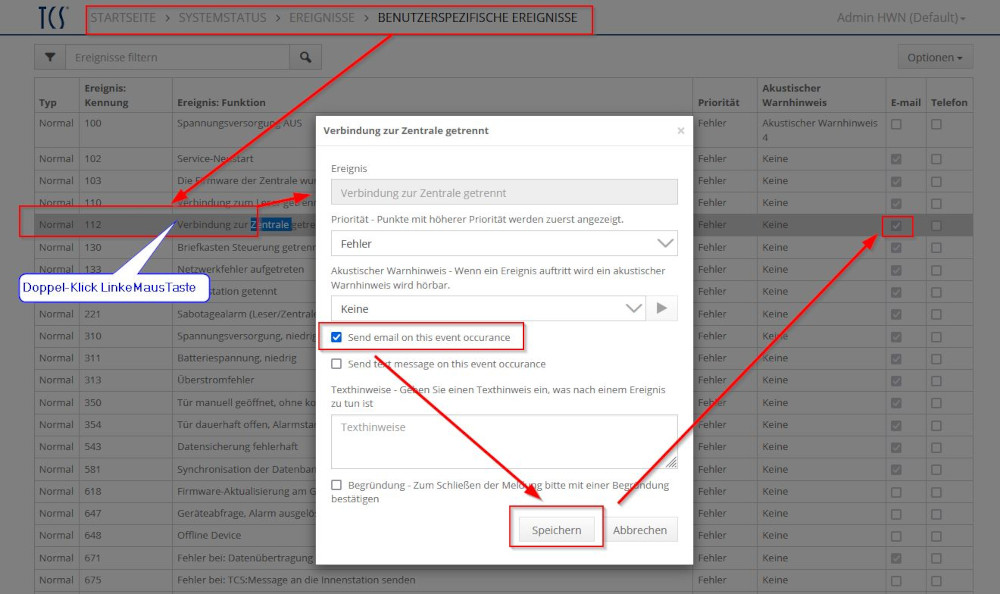The width and height of the screenshot is (1000, 594).
Task: Toggle 'Send email on this event occurance'
Action: coord(337,338)
